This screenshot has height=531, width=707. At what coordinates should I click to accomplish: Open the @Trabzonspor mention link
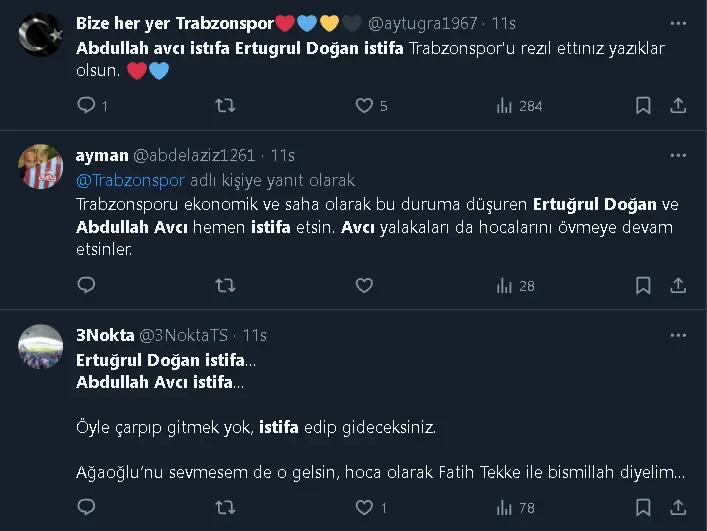point(130,181)
